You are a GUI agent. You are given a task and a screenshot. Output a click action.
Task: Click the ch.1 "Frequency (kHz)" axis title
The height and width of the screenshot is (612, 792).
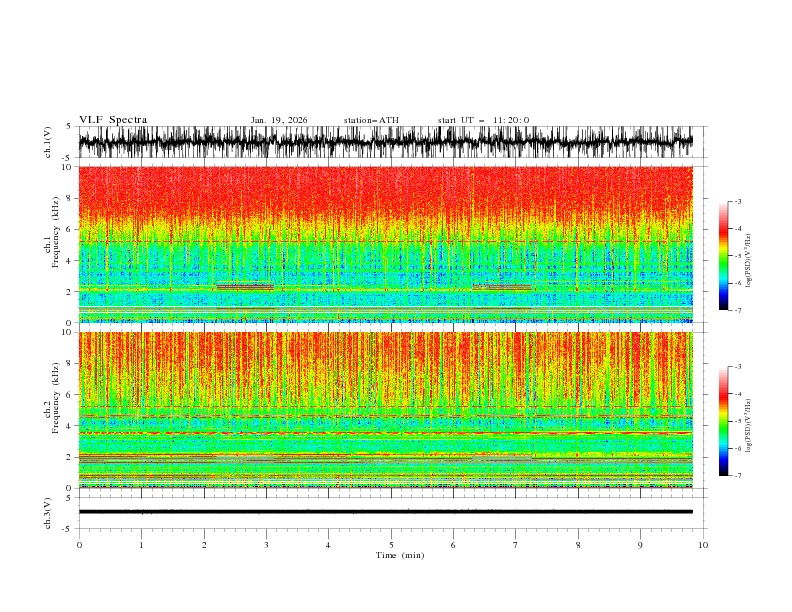point(55,233)
